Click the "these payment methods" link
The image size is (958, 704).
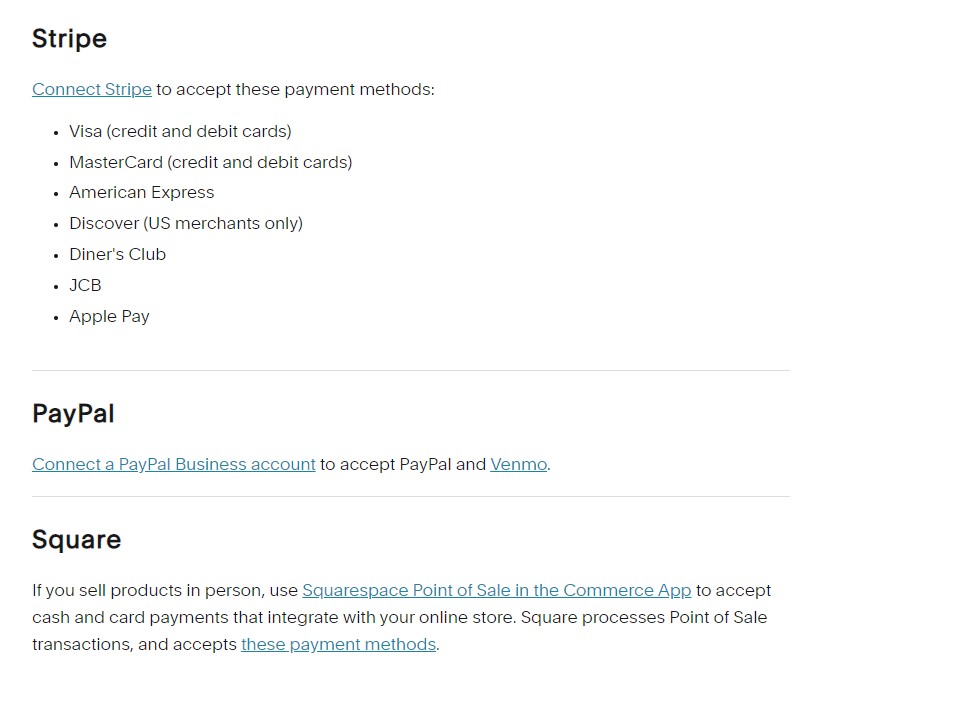[338, 644]
